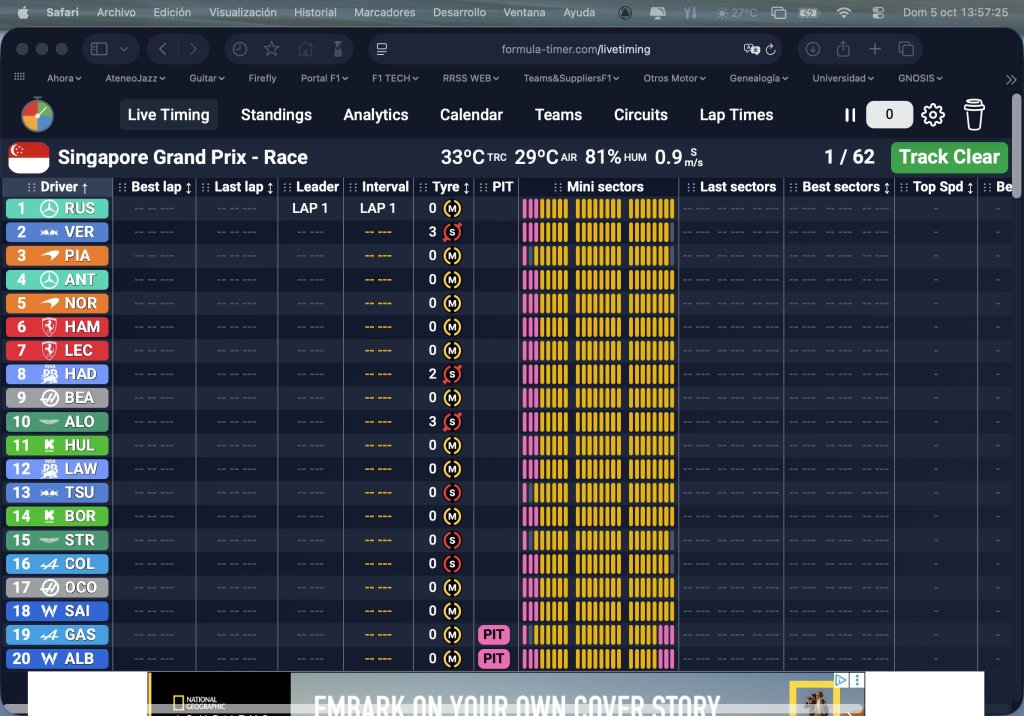The image size is (1024, 716).
Task: Click the Formula Timer stopwatch logo
Action: point(37,115)
